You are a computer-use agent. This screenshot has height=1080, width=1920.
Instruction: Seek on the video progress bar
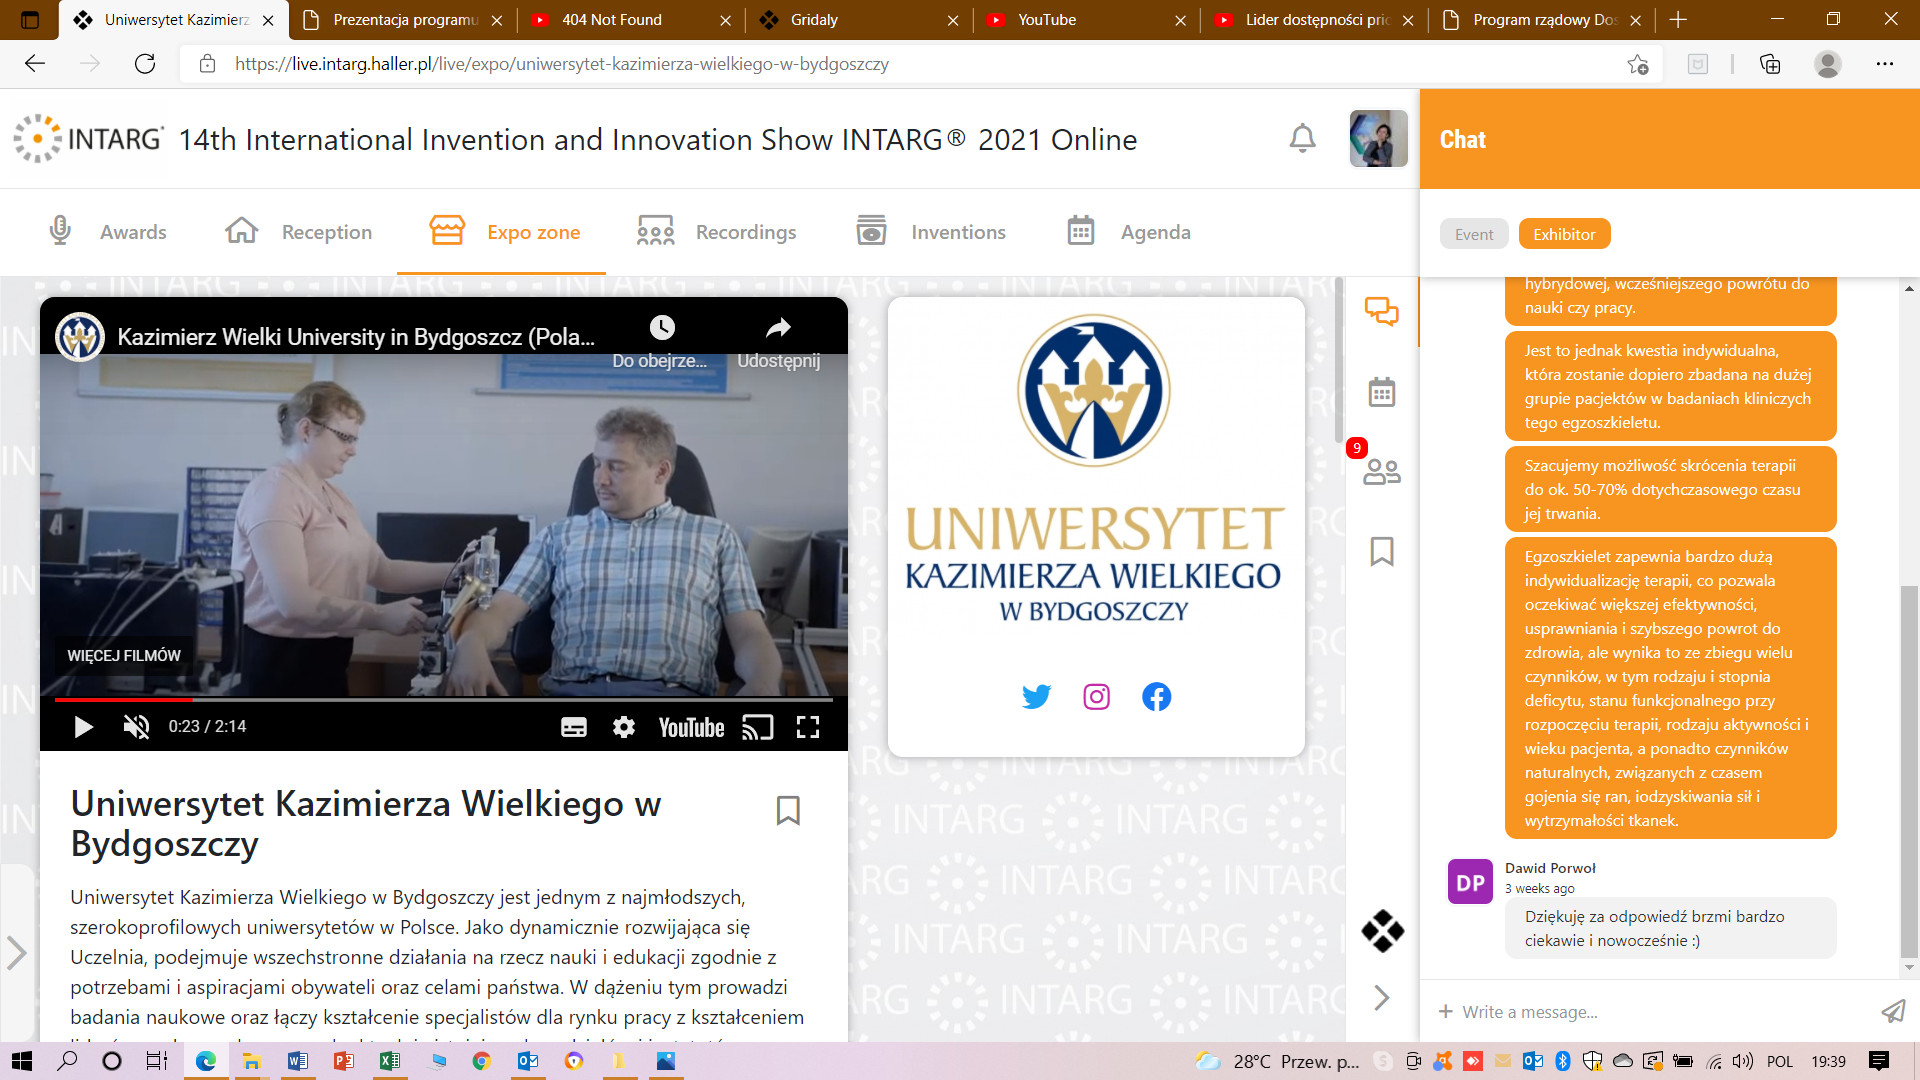point(444,699)
